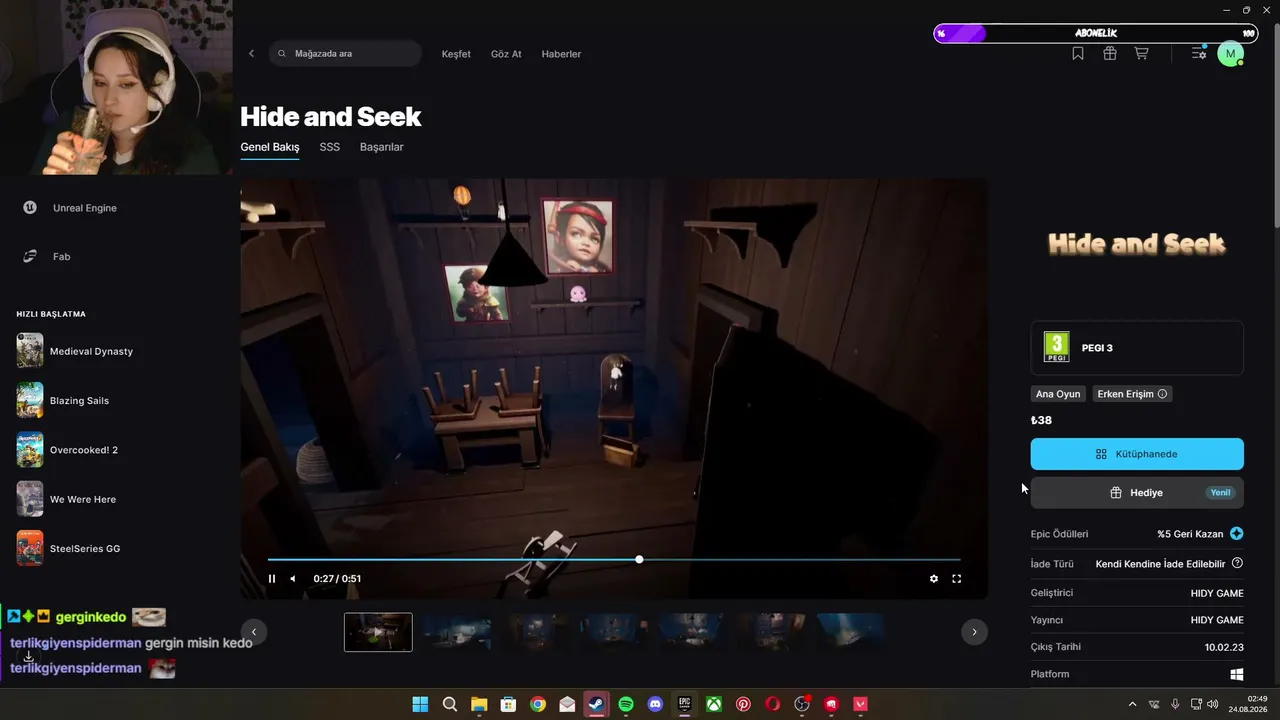Viewport: 1280px width, 720px height.
Task: Click the 10.02.23 release date value
Action: pos(1224,647)
